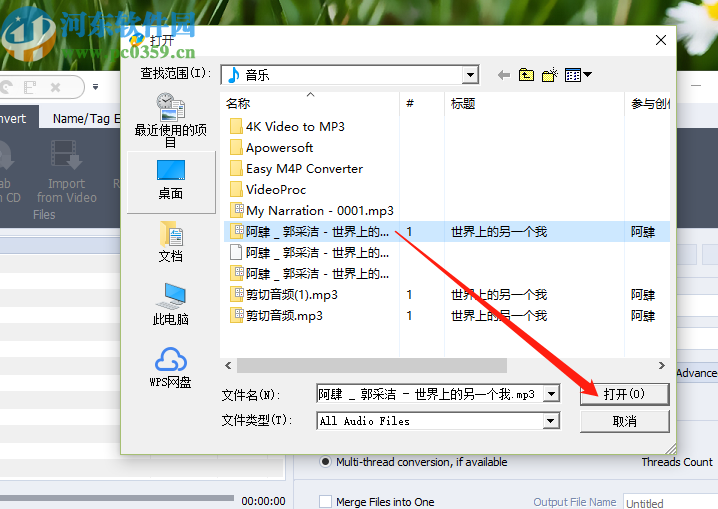Open This PC (此电脑) in sidebar
Image resolution: width=718 pixels, height=509 pixels.
170,304
